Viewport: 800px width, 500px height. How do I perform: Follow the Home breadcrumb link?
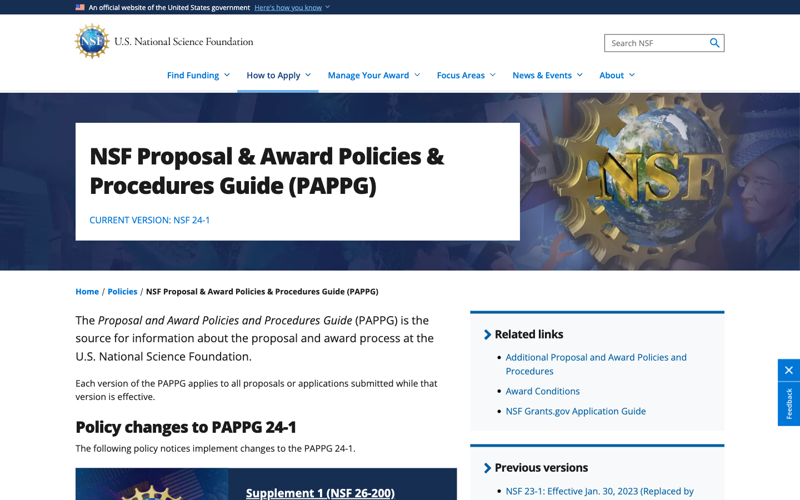click(x=87, y=291)
